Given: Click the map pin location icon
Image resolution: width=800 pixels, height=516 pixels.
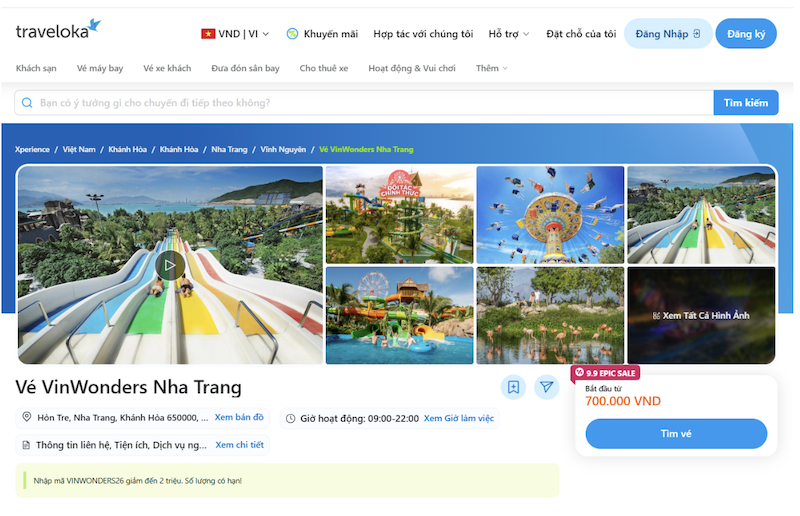Looking at the screenshot, I should (x=27, y=417).
